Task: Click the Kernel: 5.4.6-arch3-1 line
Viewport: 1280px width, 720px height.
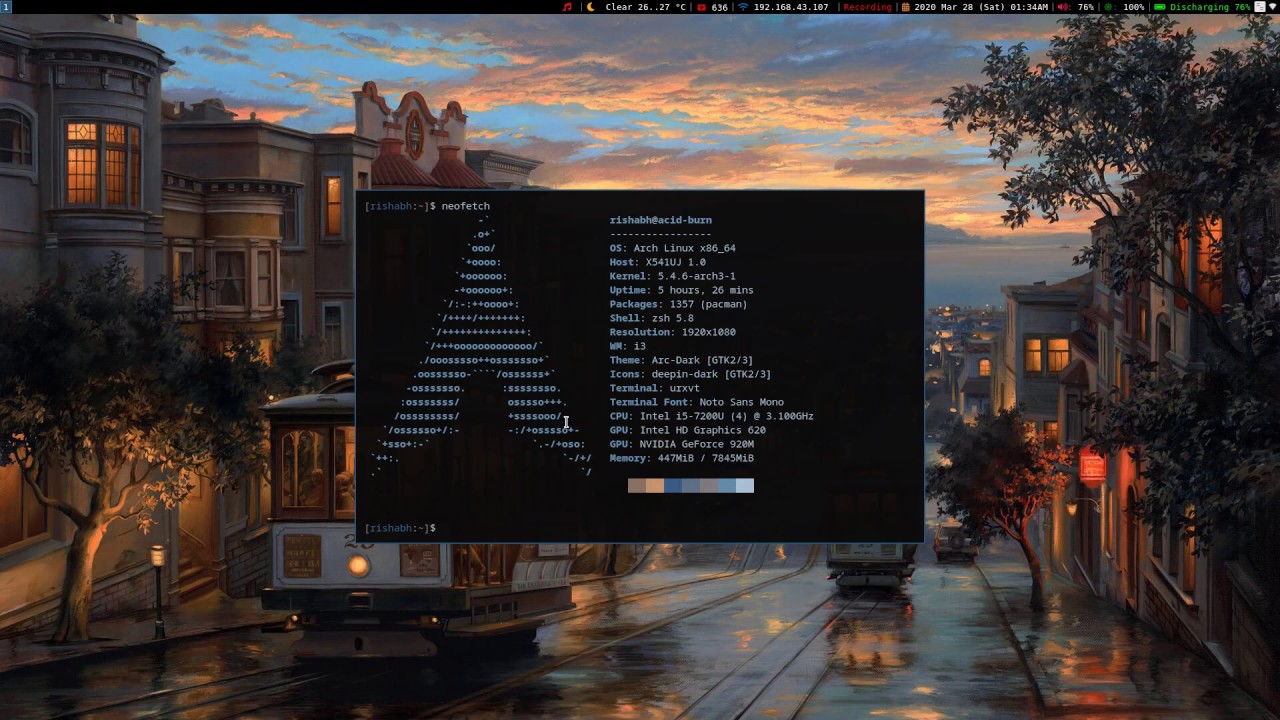Action: 673,276
